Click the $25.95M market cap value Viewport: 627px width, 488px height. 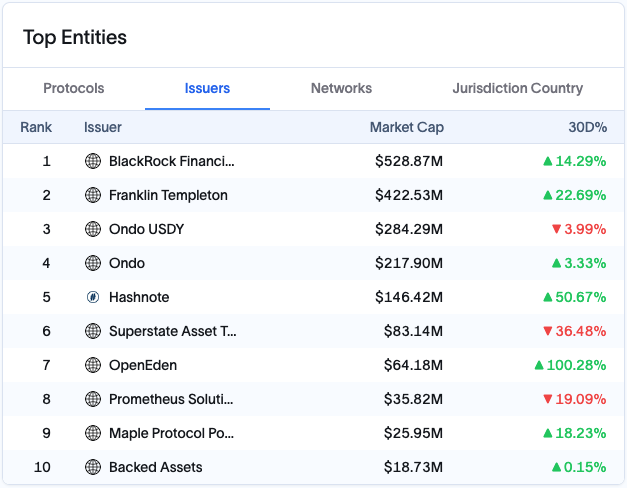coord(413,433)
